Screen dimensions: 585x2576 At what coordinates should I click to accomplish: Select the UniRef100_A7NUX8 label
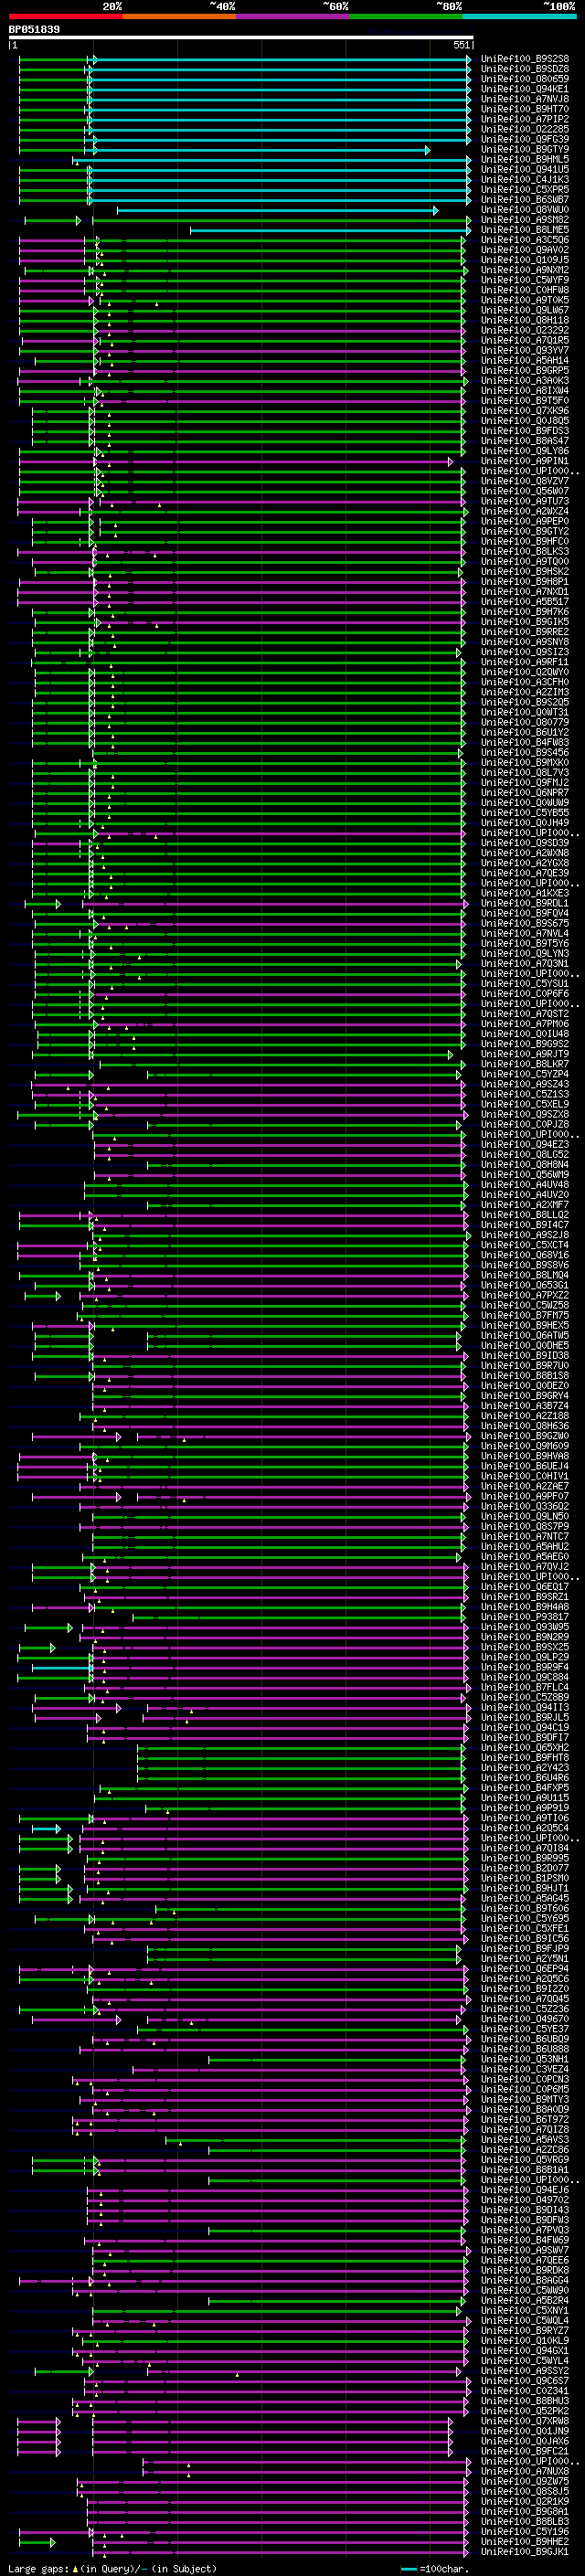(x=525, y=2471)
